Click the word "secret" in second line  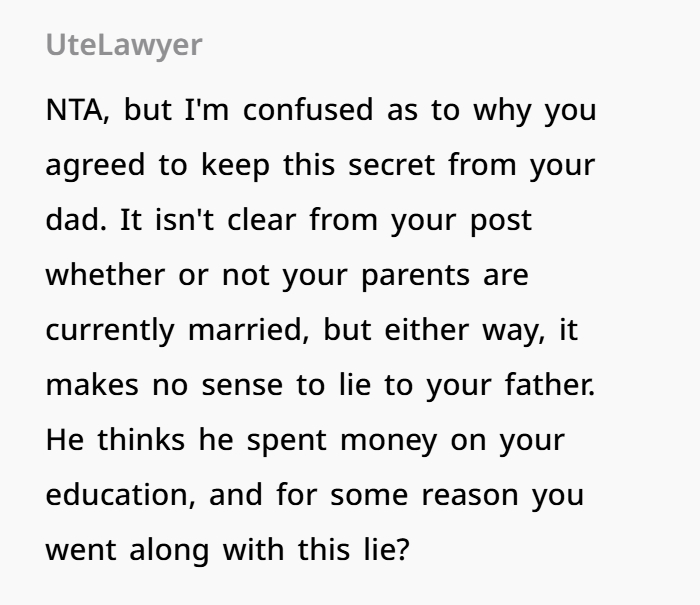click(x=392, y=165)
